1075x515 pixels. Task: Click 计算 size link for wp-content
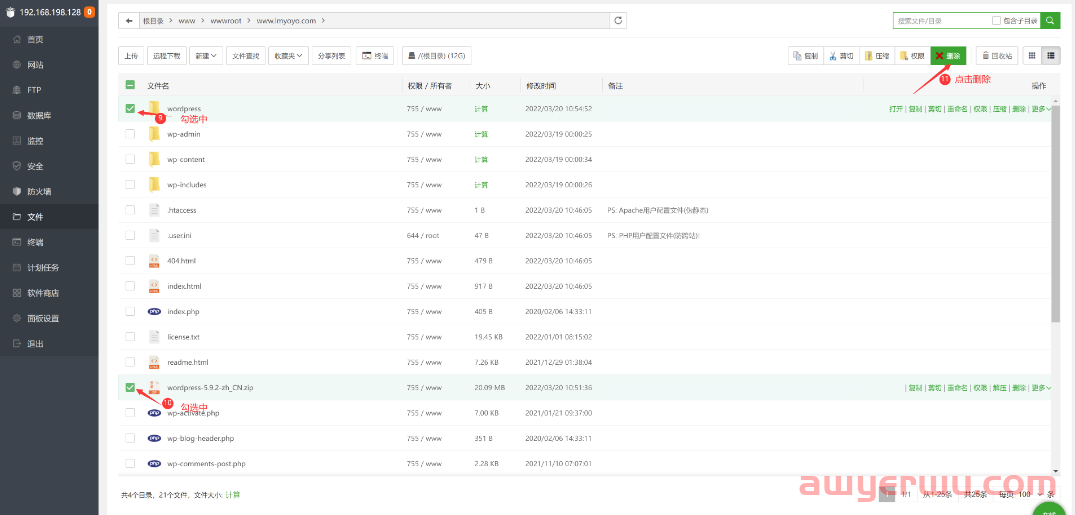(x=481, y=160)
